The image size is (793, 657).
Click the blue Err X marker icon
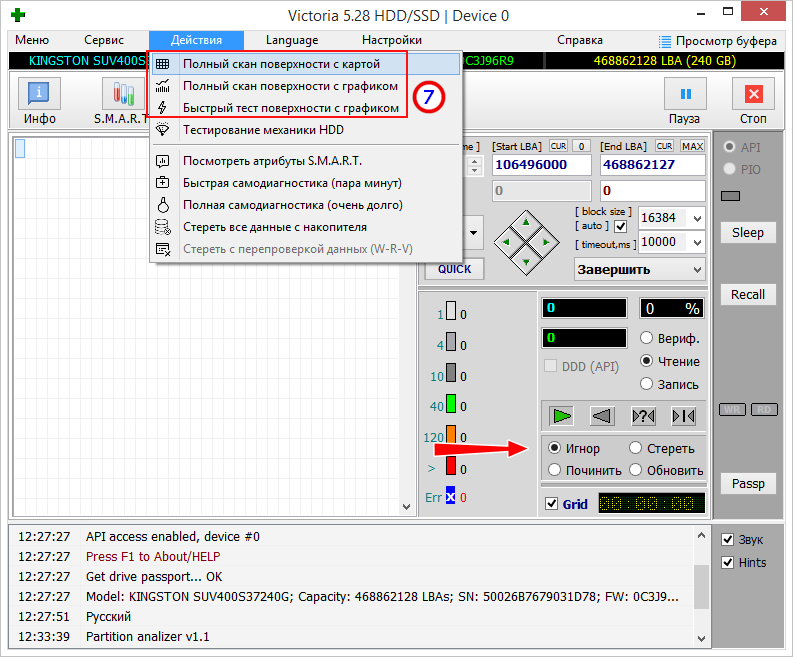[x=450, y=496]
